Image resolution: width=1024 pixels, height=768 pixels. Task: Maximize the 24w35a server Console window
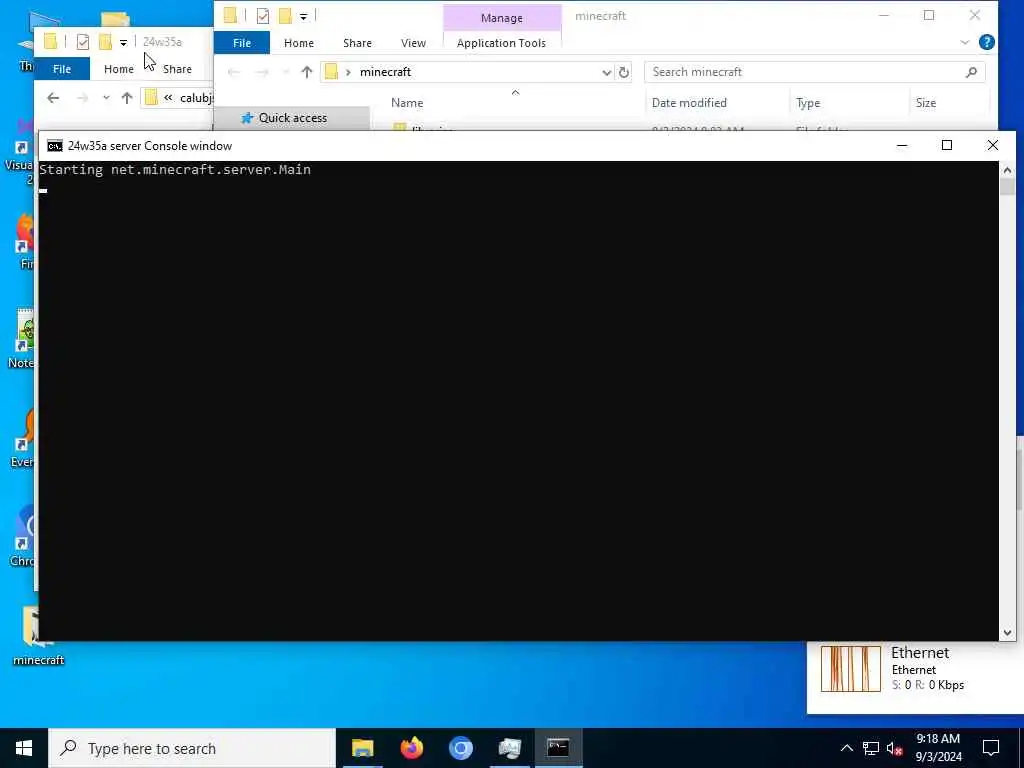pos(946,145)
